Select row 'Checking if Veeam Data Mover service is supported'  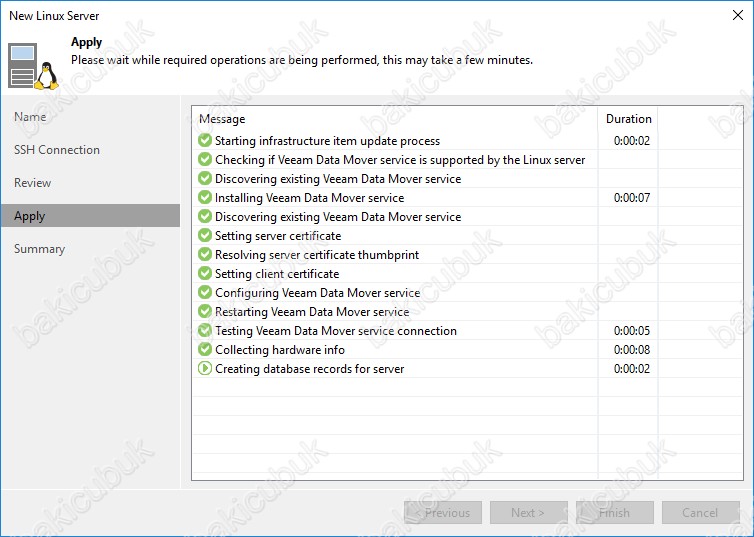tap(467, 160)
